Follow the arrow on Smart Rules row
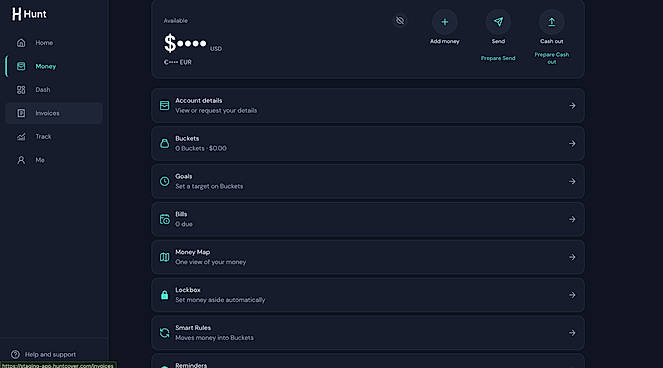Screen dimensions: 663x368 [x=572, y=333]
